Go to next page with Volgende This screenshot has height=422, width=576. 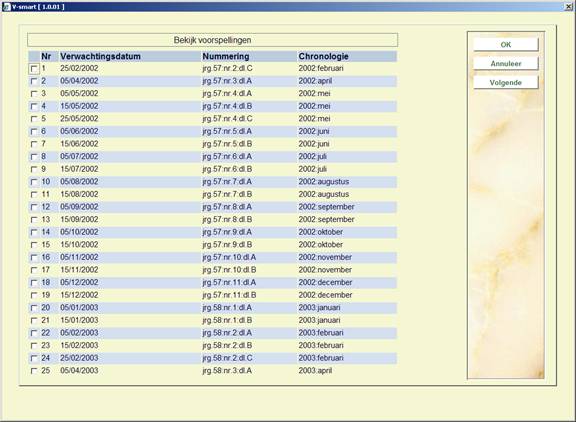506,83
